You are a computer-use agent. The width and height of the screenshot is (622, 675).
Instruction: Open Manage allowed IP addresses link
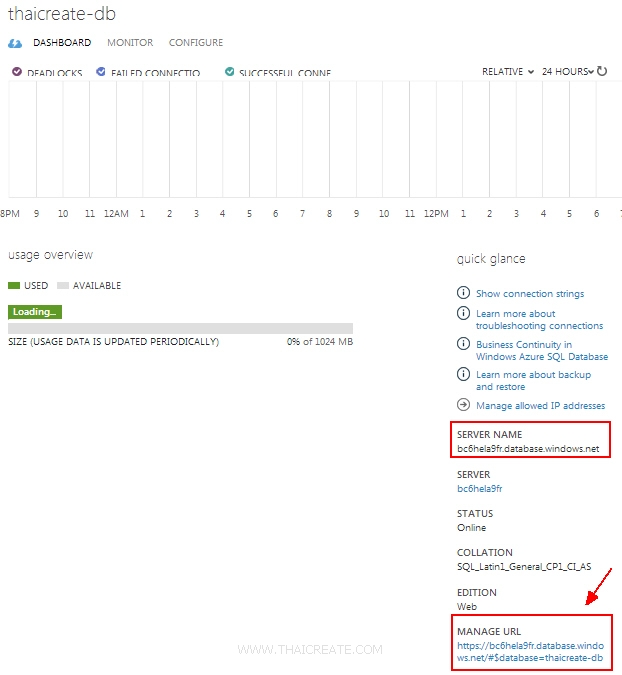click(540, 406)
